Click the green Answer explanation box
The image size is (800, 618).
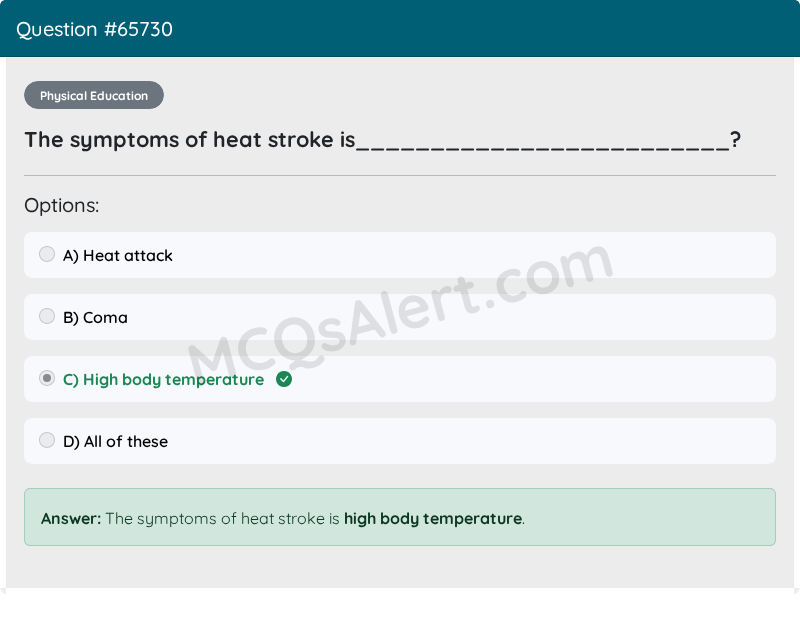(x=400, y=517)
